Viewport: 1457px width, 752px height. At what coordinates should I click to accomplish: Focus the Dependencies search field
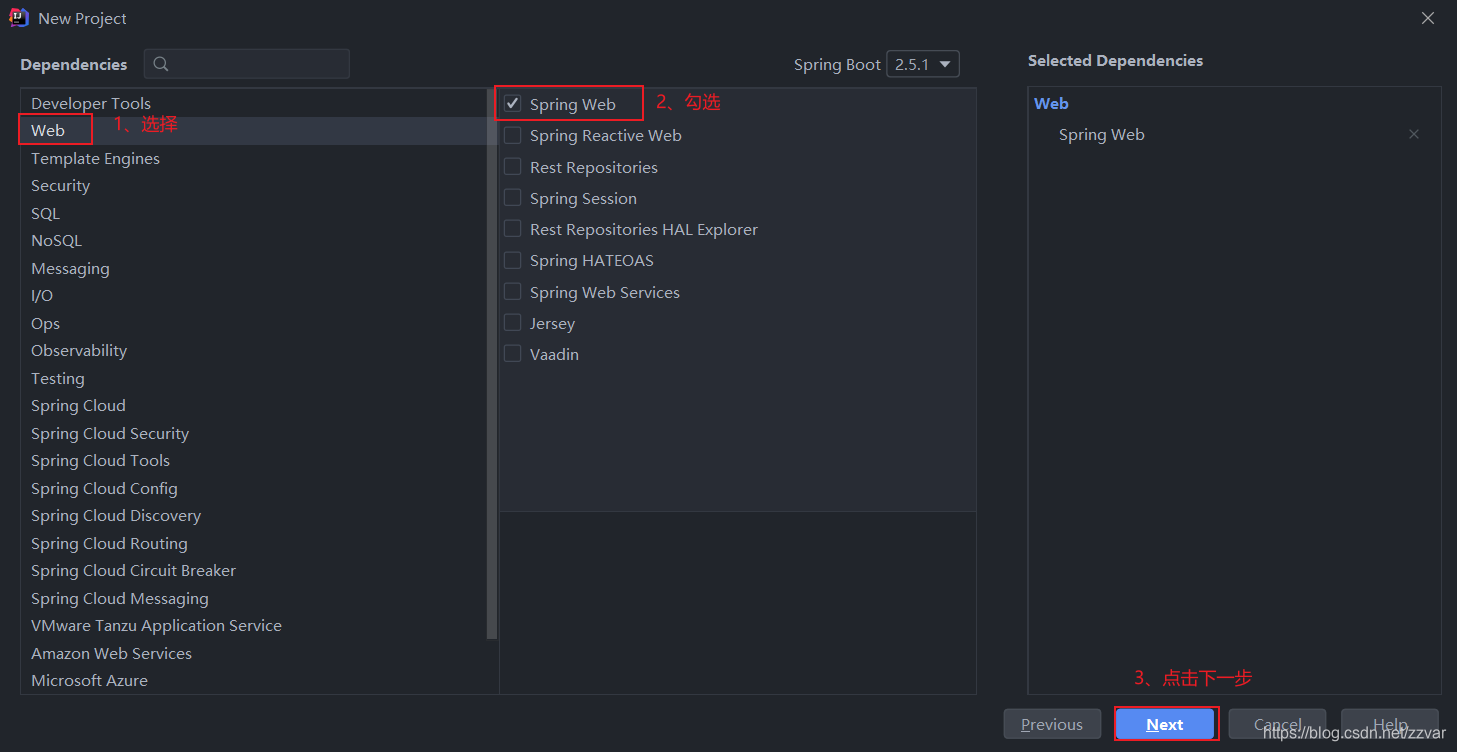click(247, 64)
